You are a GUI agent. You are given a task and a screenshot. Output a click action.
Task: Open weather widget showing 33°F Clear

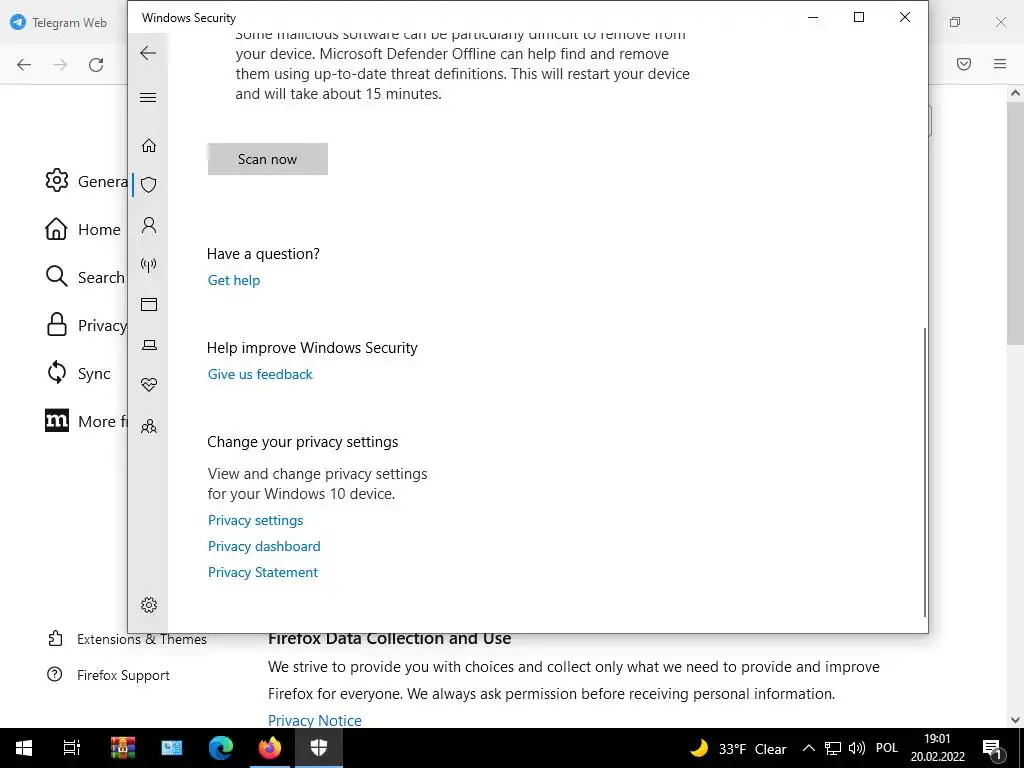coord(739,748)
